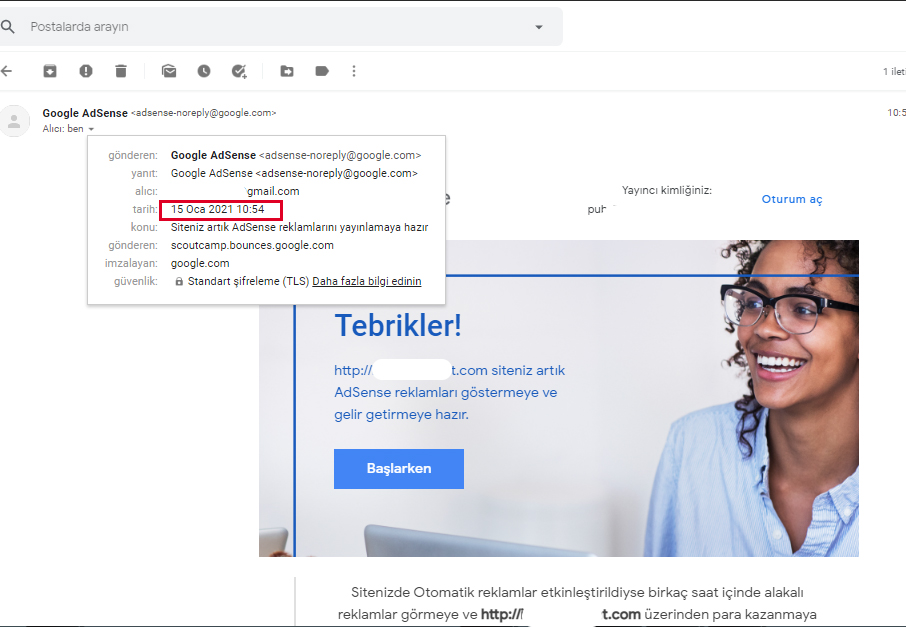Screen dimensions: 906x627
Task: Click the 'Başlarken' button
Action: pyautogui.click(x=399, y=469)
